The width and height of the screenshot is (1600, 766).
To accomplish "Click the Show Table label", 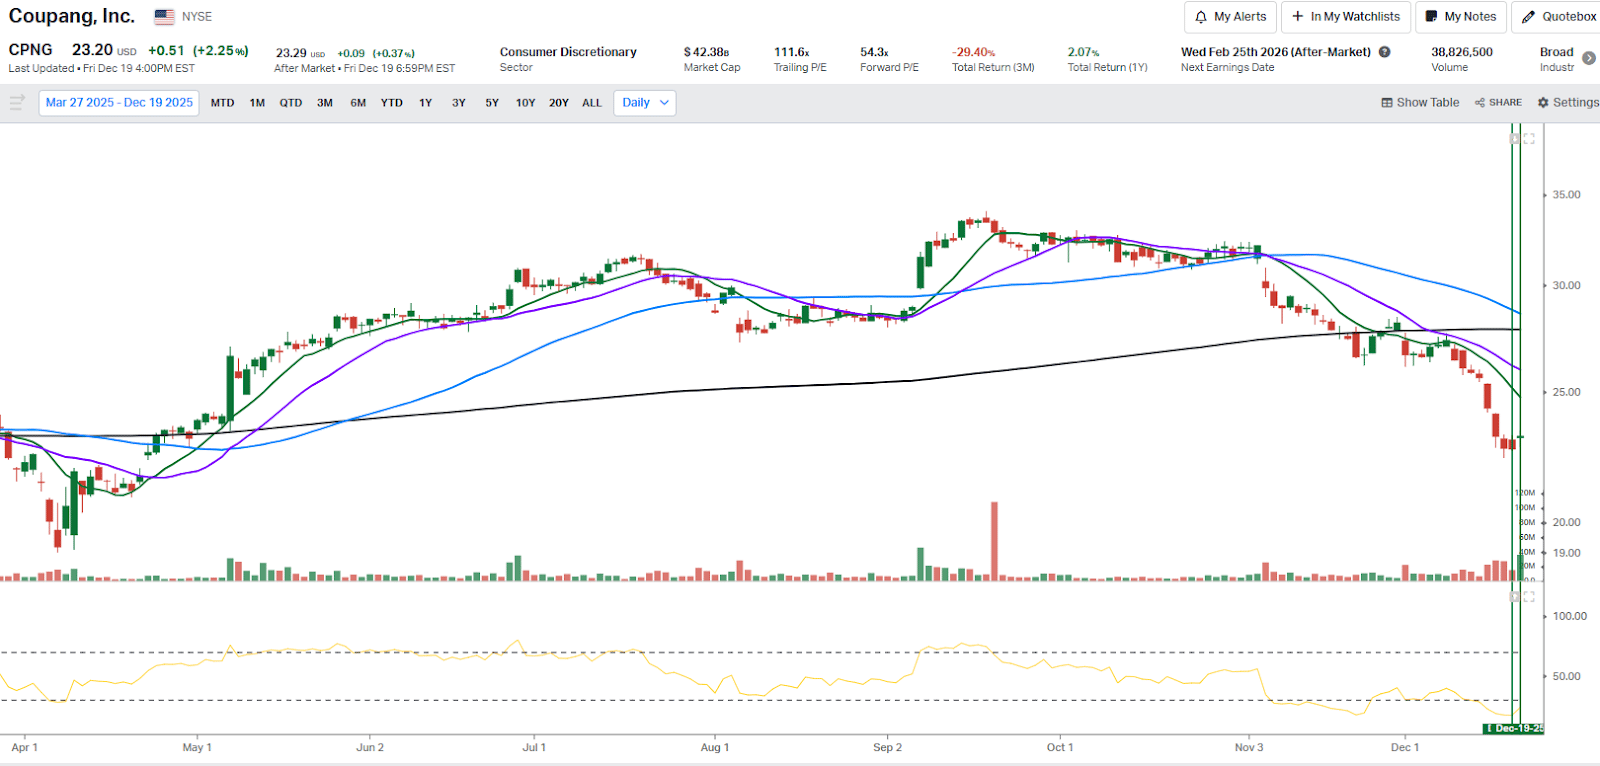I will point(1428,103).
